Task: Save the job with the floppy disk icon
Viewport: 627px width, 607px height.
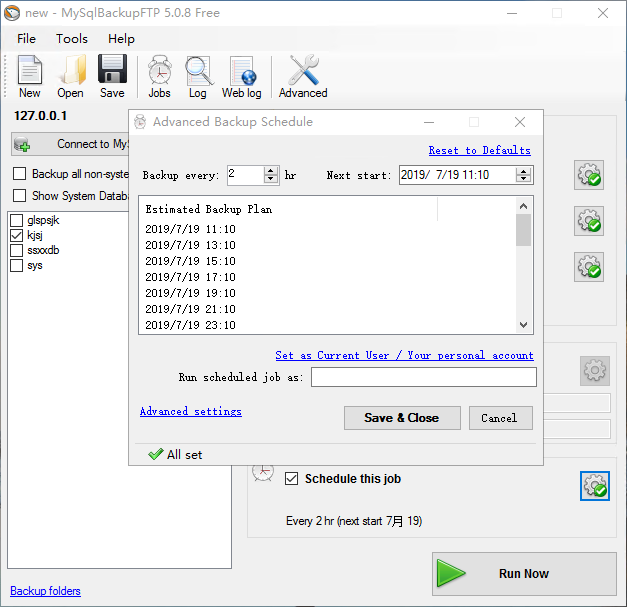Action: (x=112, y=69)
